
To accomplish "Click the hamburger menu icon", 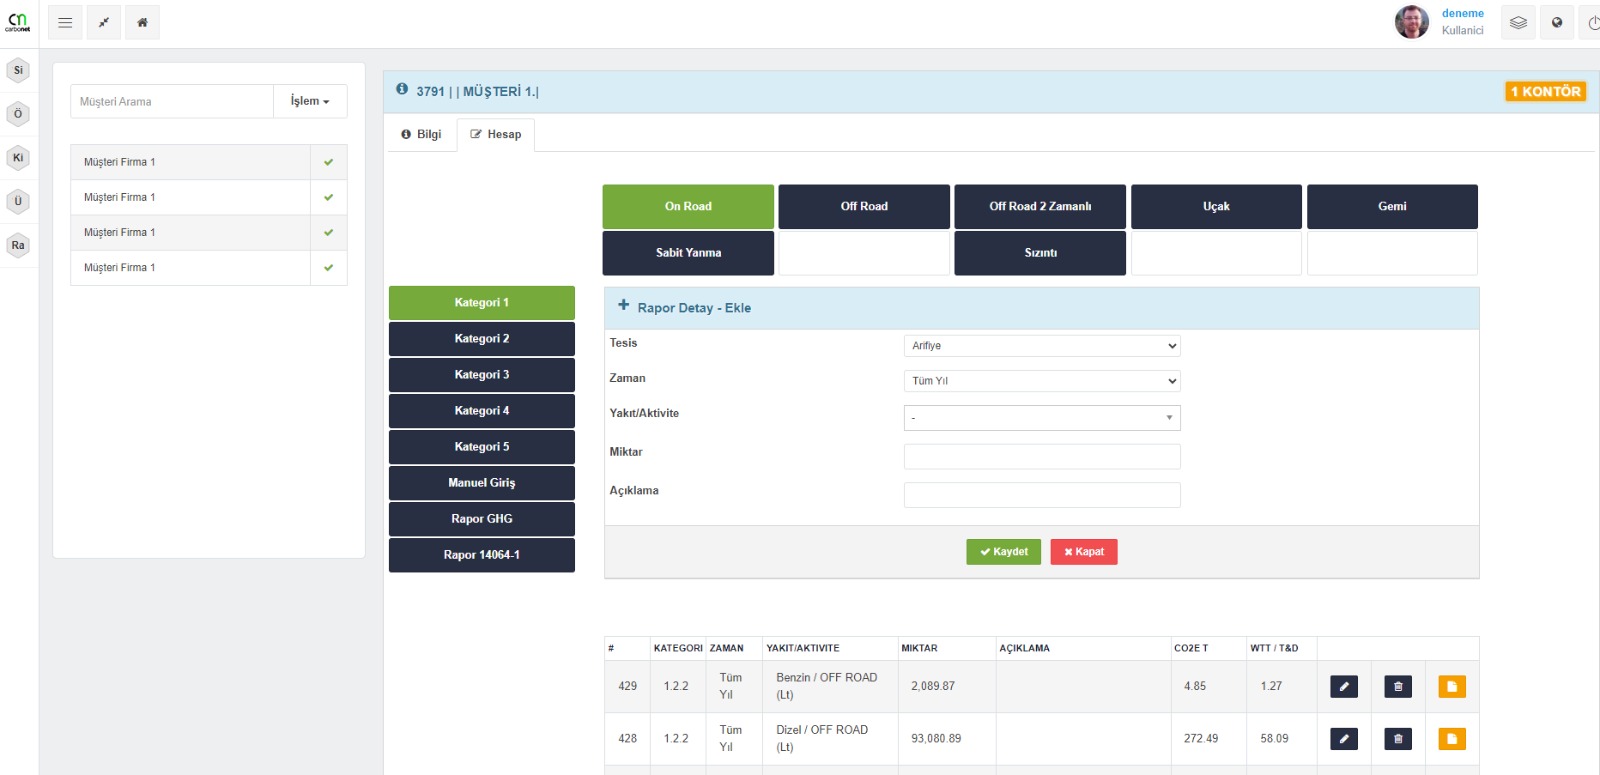I will tap(65, 23).
